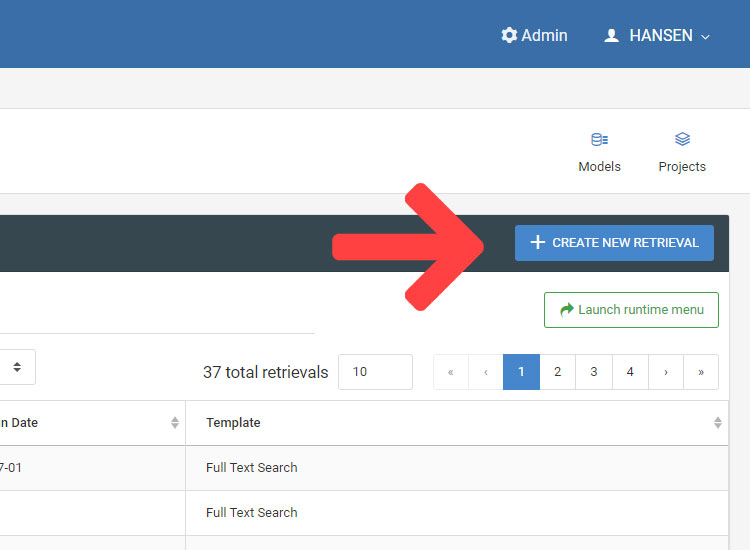Click the user profile icon
The width and height of the screenshot is (750, 550).
coord(611,35)
